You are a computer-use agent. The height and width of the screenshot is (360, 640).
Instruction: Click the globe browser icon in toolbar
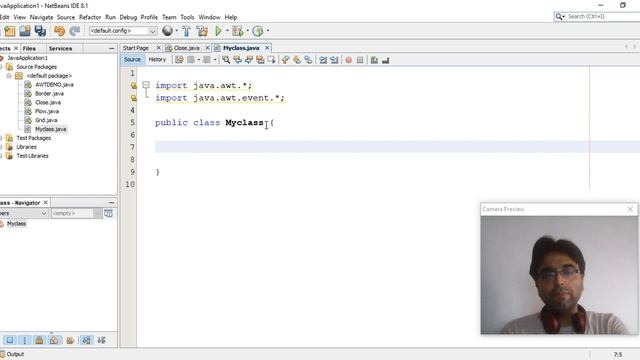(167, 31)
